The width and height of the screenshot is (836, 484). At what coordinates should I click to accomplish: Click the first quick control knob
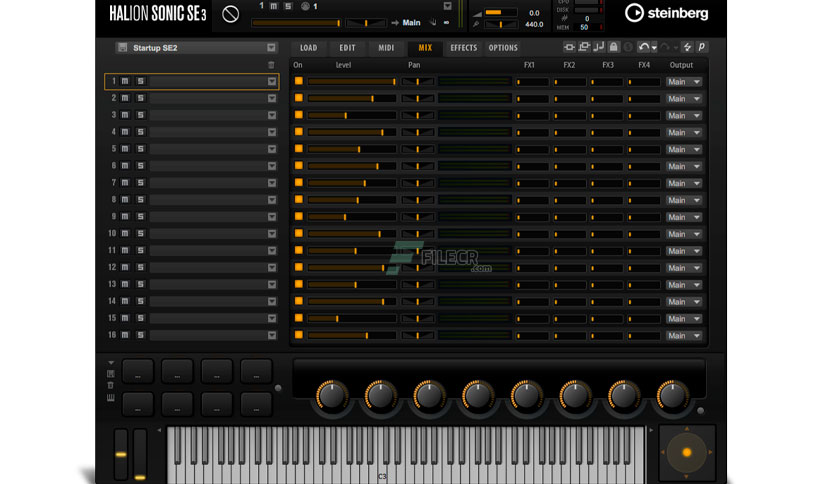click(x=332, y=396)
